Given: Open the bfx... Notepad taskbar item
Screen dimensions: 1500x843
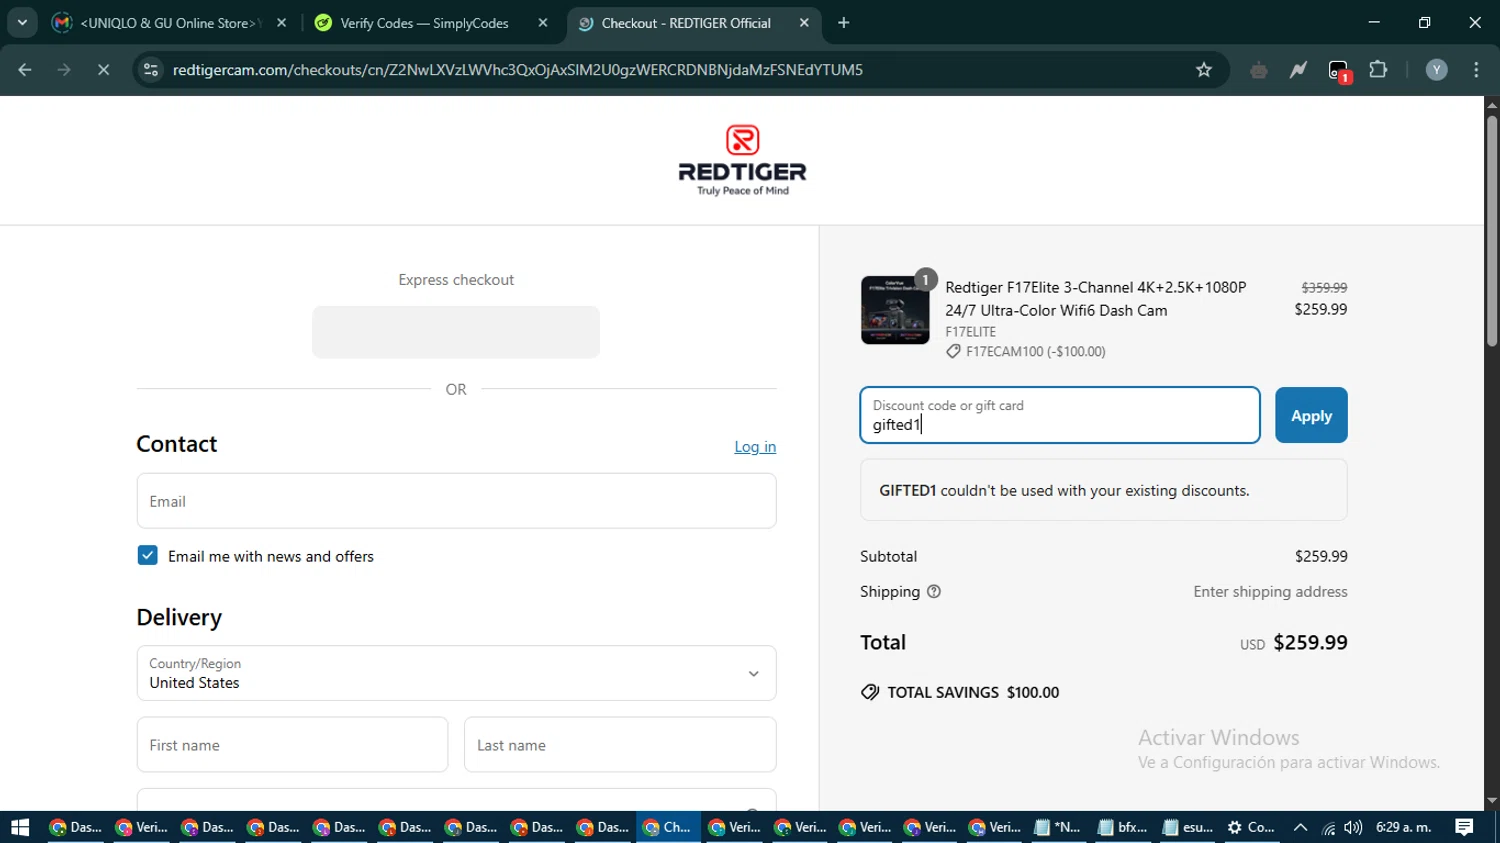Looking at the screenshot, I should click(x=1123, y=827).
